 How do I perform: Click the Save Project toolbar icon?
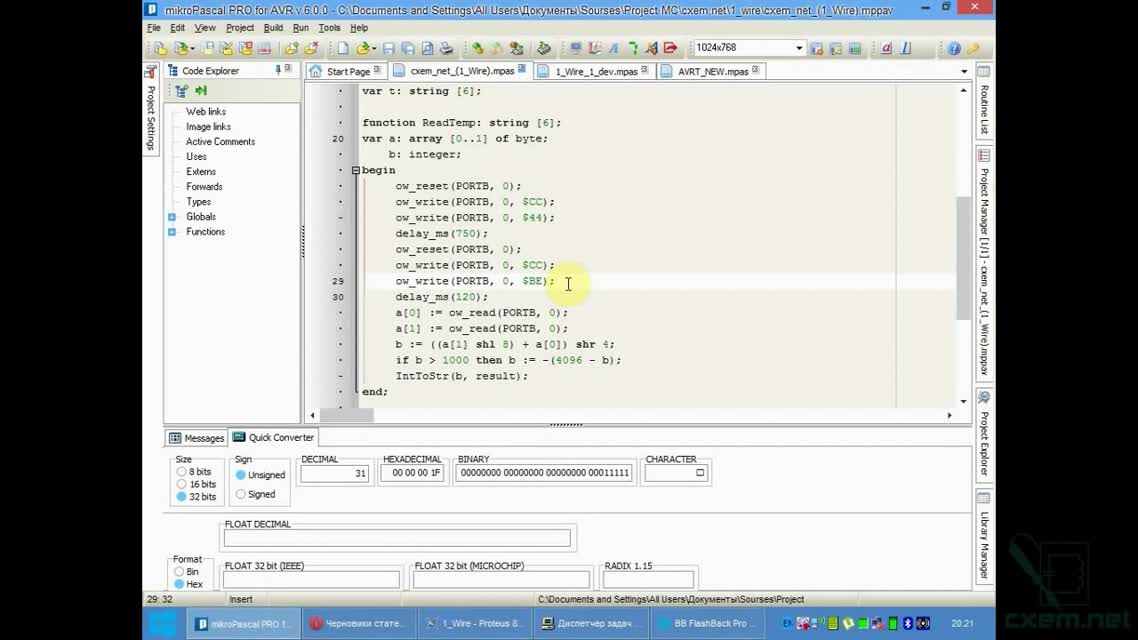(208, 48)
